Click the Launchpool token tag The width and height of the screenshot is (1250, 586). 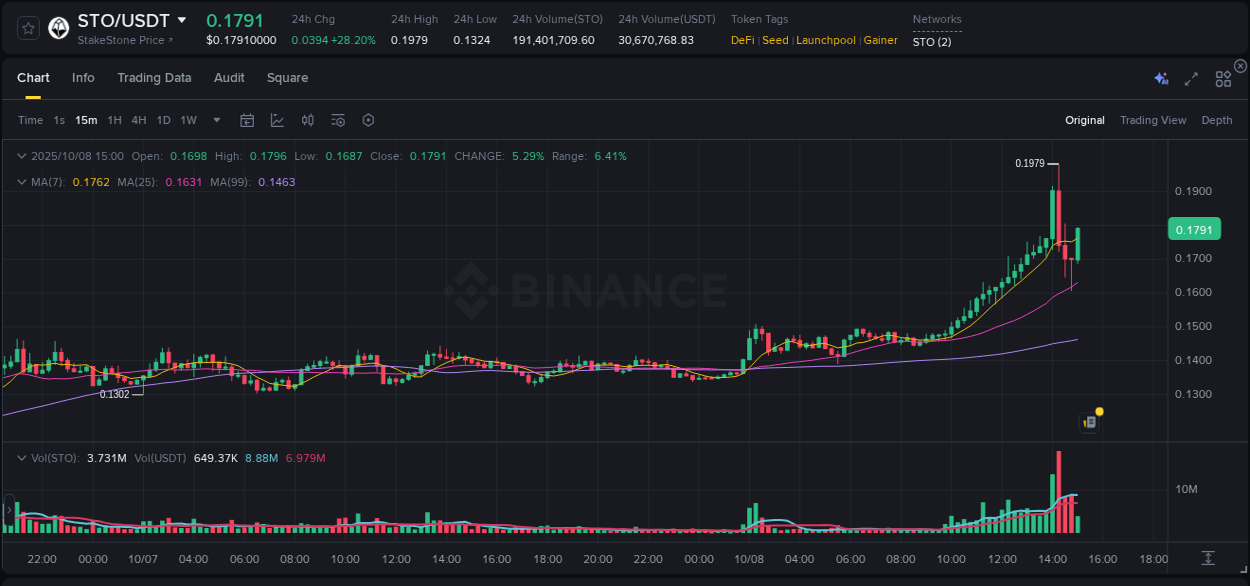point(825,41)
